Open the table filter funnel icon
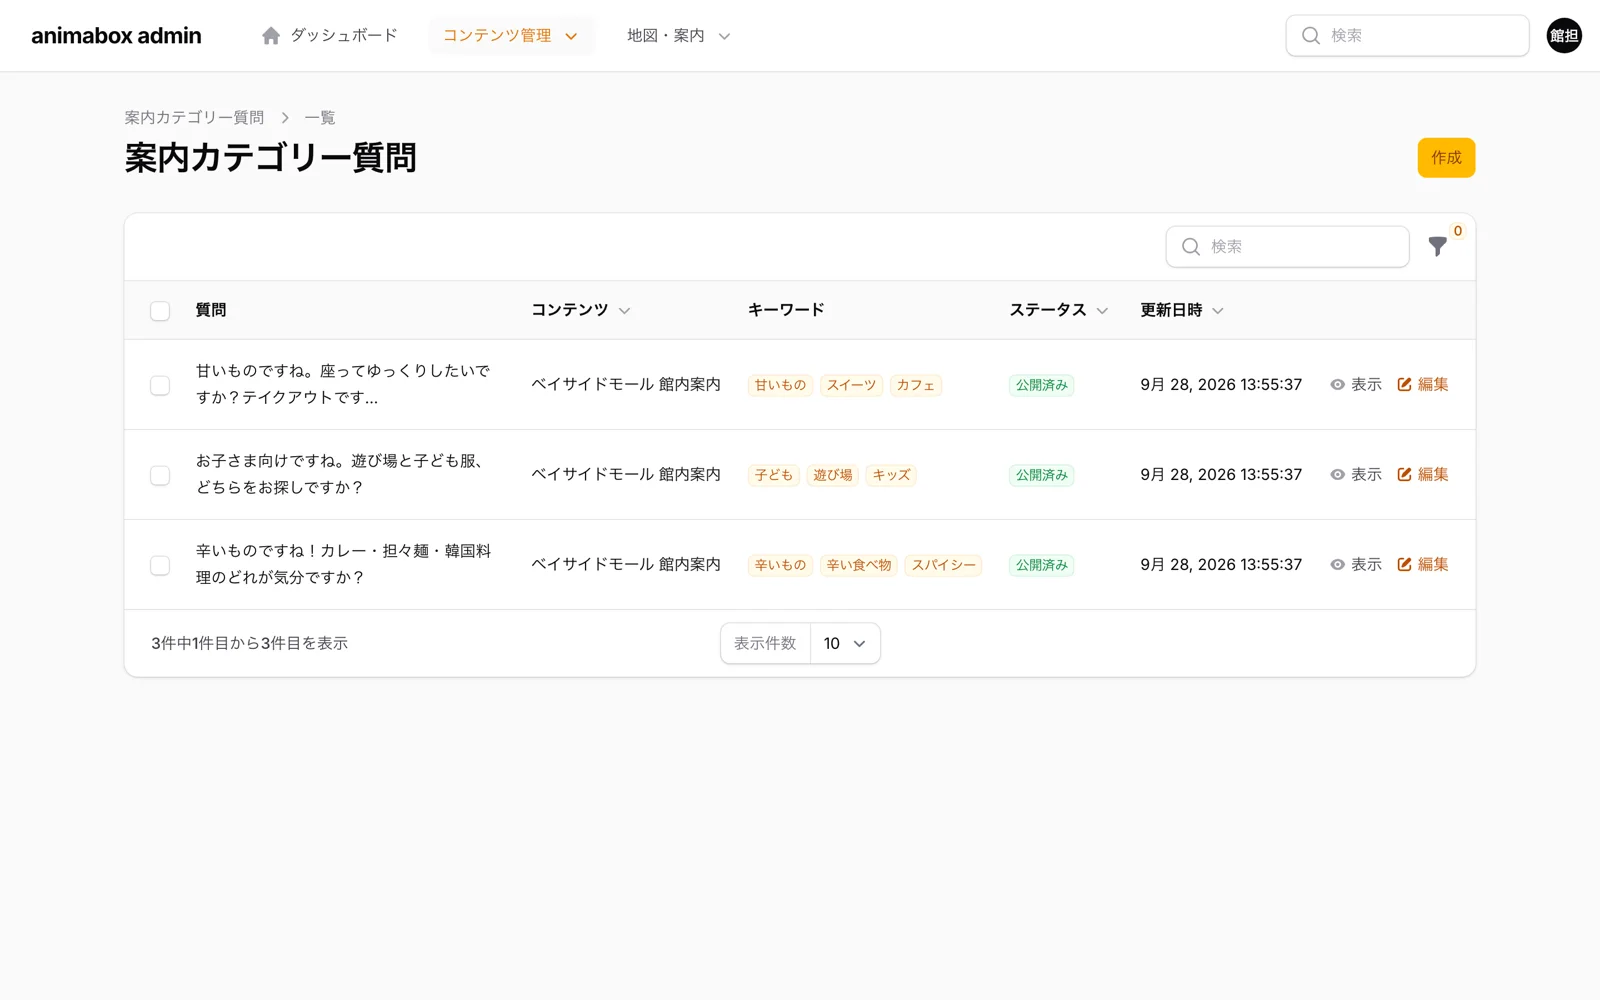The image size is (1600, 1000). pyautogui.click(x=1437, y=247)
